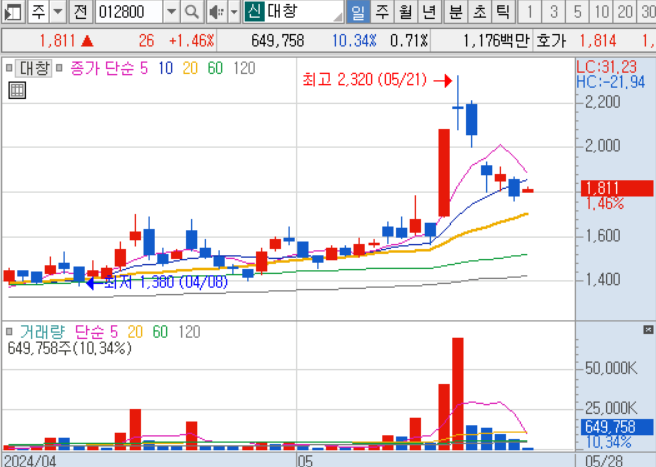Focus the stock code field 012800
Image resolution: width=656 pixels, height=467 pixels.
point(129,12)
